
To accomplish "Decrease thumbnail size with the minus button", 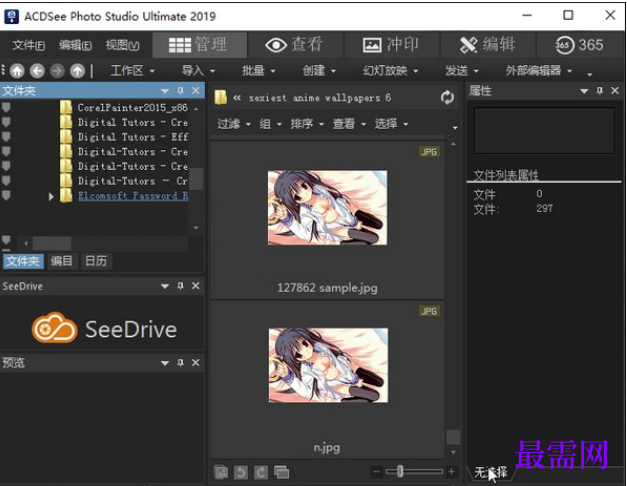I will click(376, 472).
